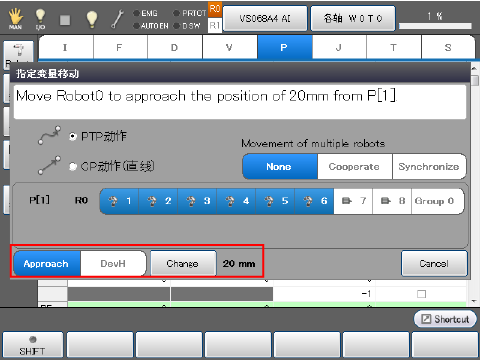The image size is (481, 360).
Task: Click the gray stop square icon
Action: tap(65, 20)
